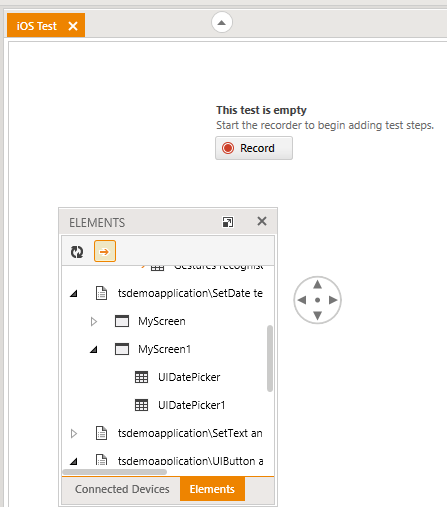Close the iOS Test tab
Viewport: 447px width, 507px height.
click(73, 26)
